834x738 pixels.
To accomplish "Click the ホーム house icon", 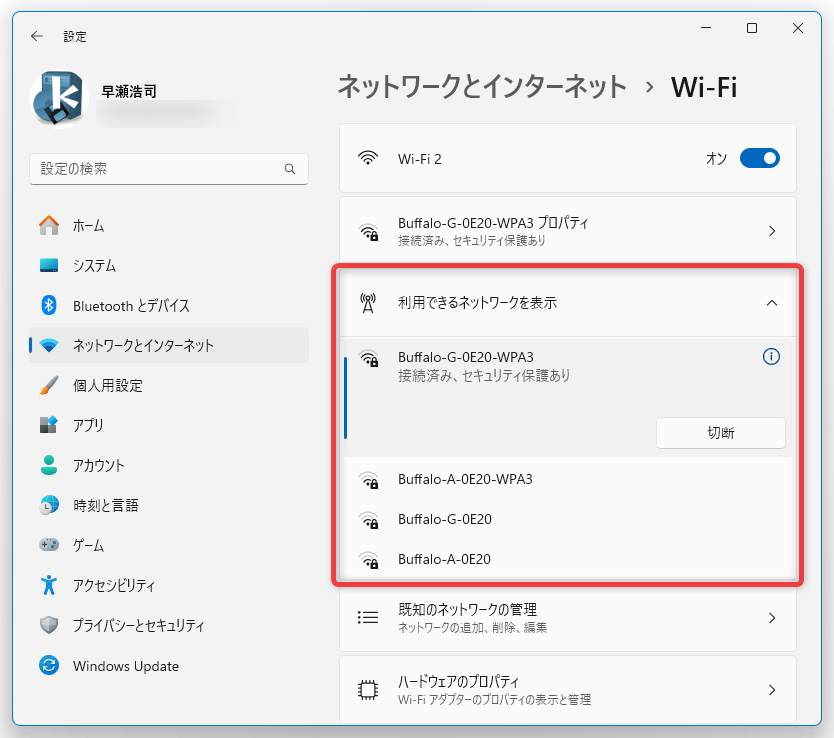I will point(49,225).
